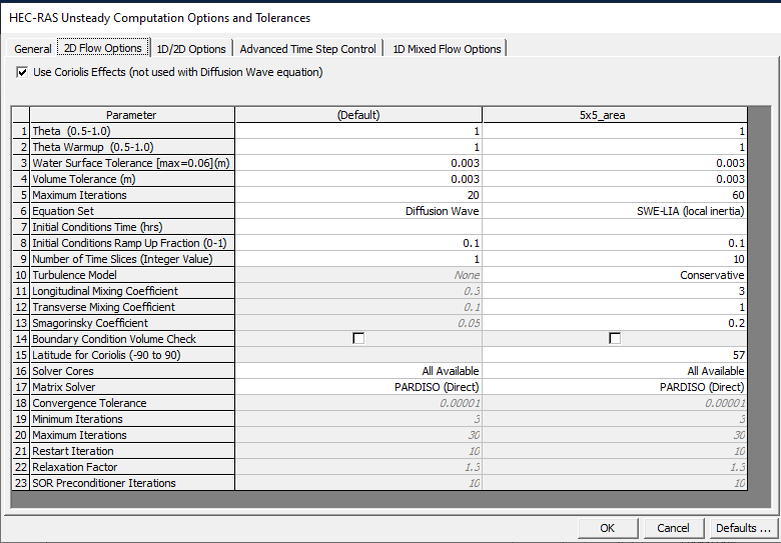Click Longitudinal Mixing 0.3 Default cell
This screenshot has width=781, height=543.
pos(358,291)
